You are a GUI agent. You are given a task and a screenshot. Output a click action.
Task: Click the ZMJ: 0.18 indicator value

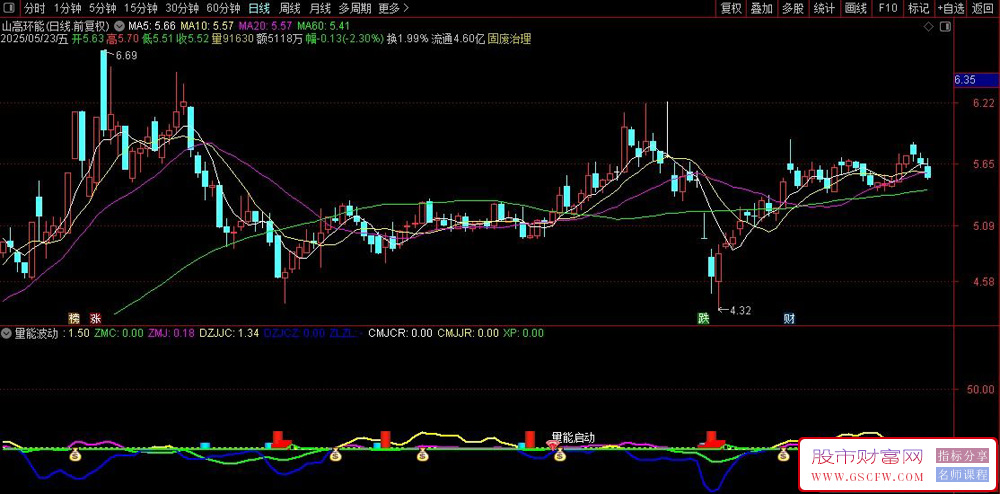[x=172, y=333]
